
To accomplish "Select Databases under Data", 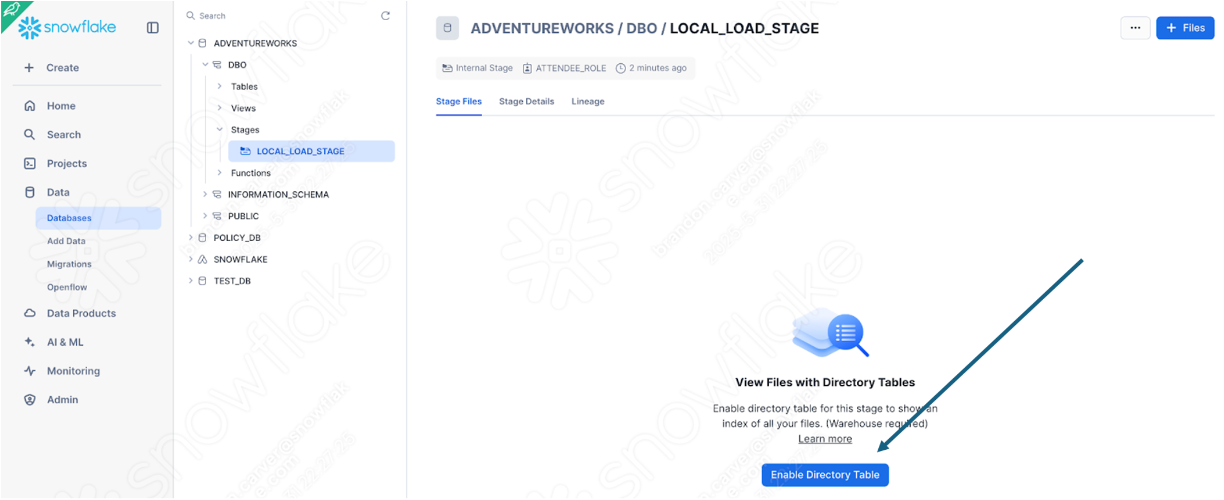I will (x=98, y=218).
